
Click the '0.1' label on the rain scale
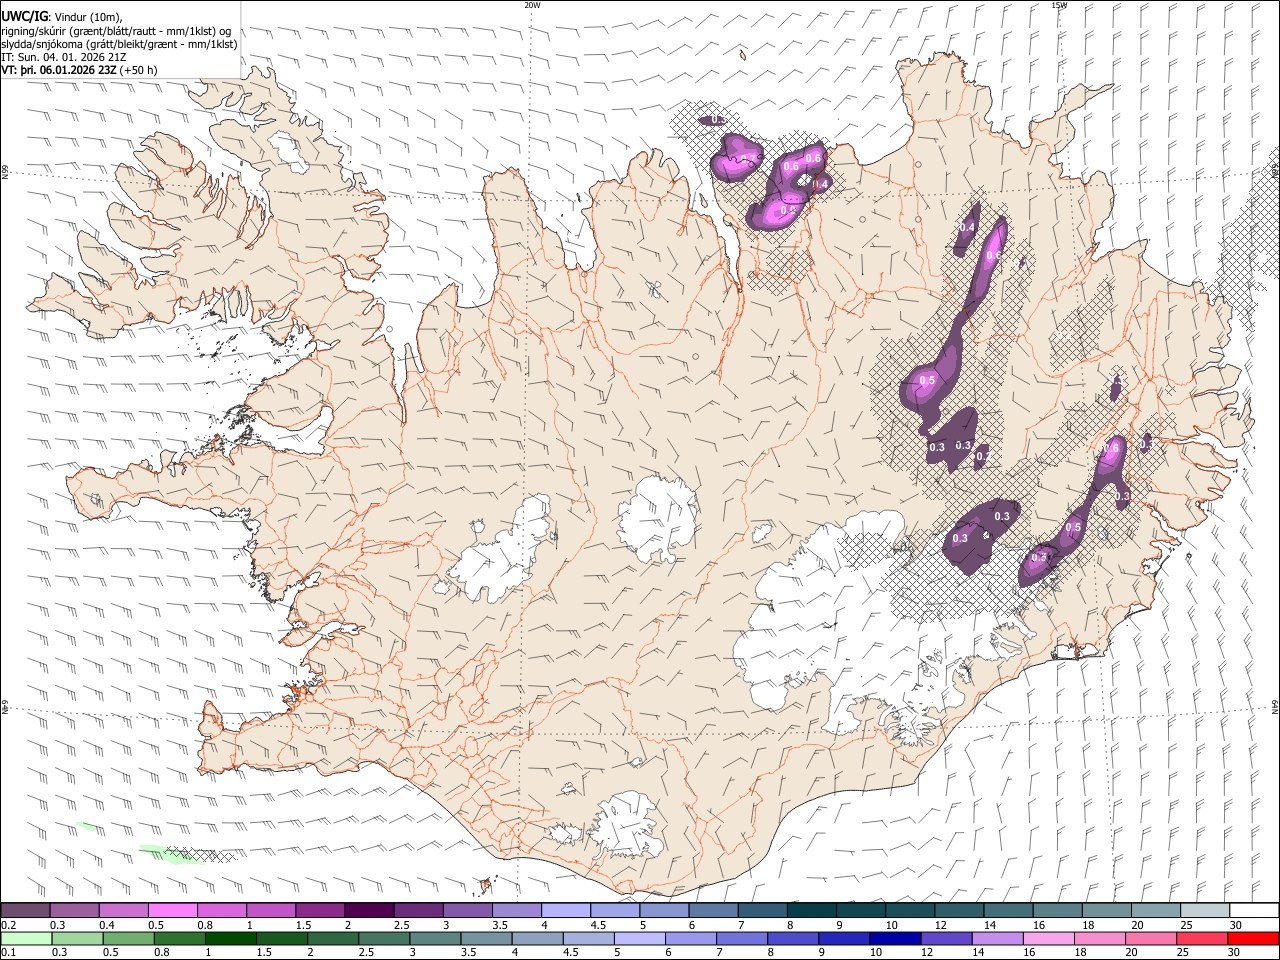point(9,952)
